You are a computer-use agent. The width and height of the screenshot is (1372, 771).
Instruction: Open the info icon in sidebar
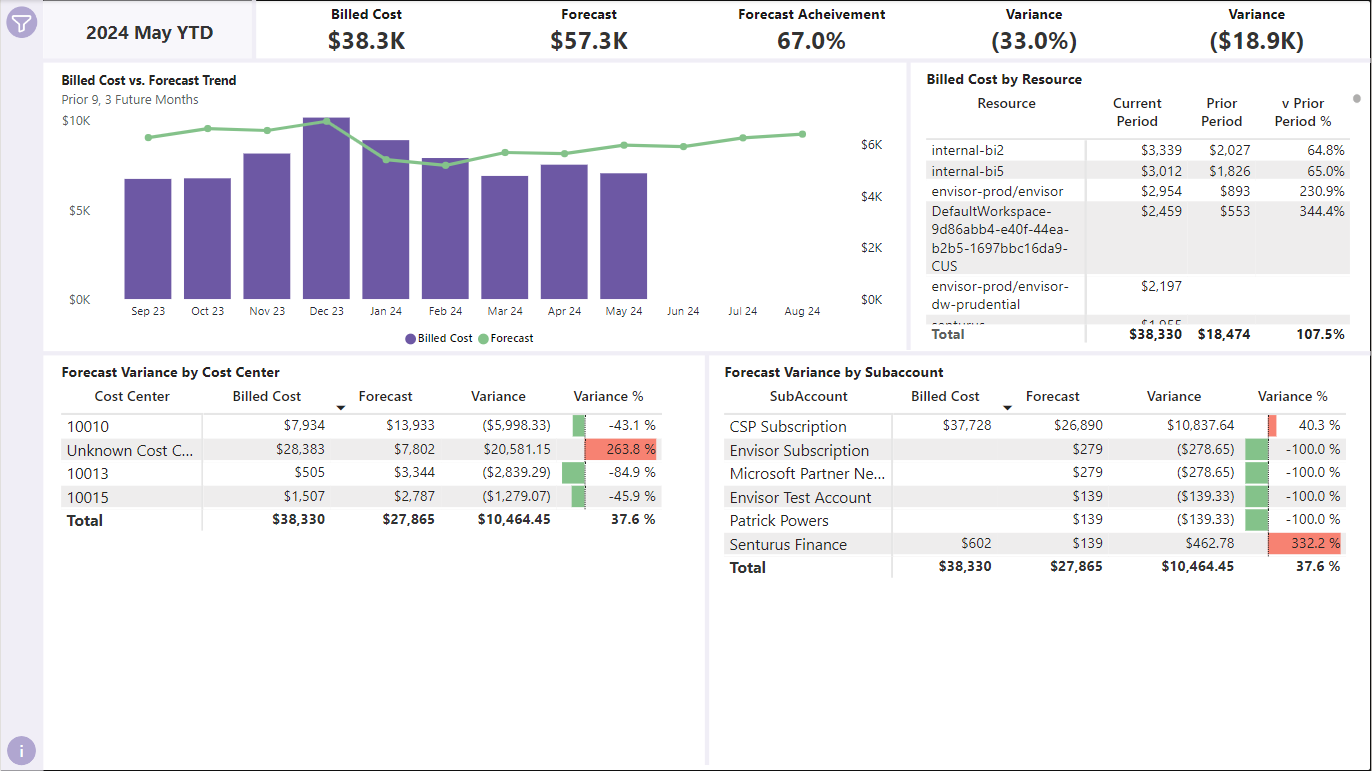click(x=22, y=750)
